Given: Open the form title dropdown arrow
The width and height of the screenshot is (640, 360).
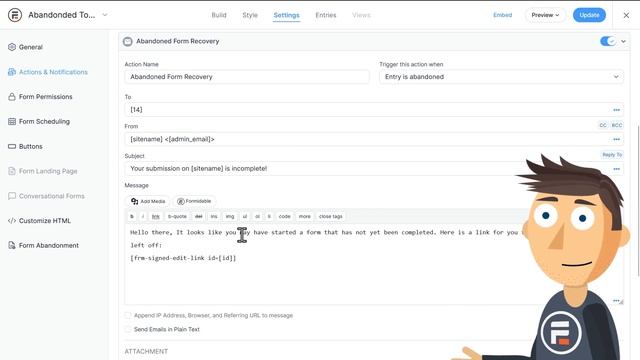Looking at the screenshot, I should (105, 15).
